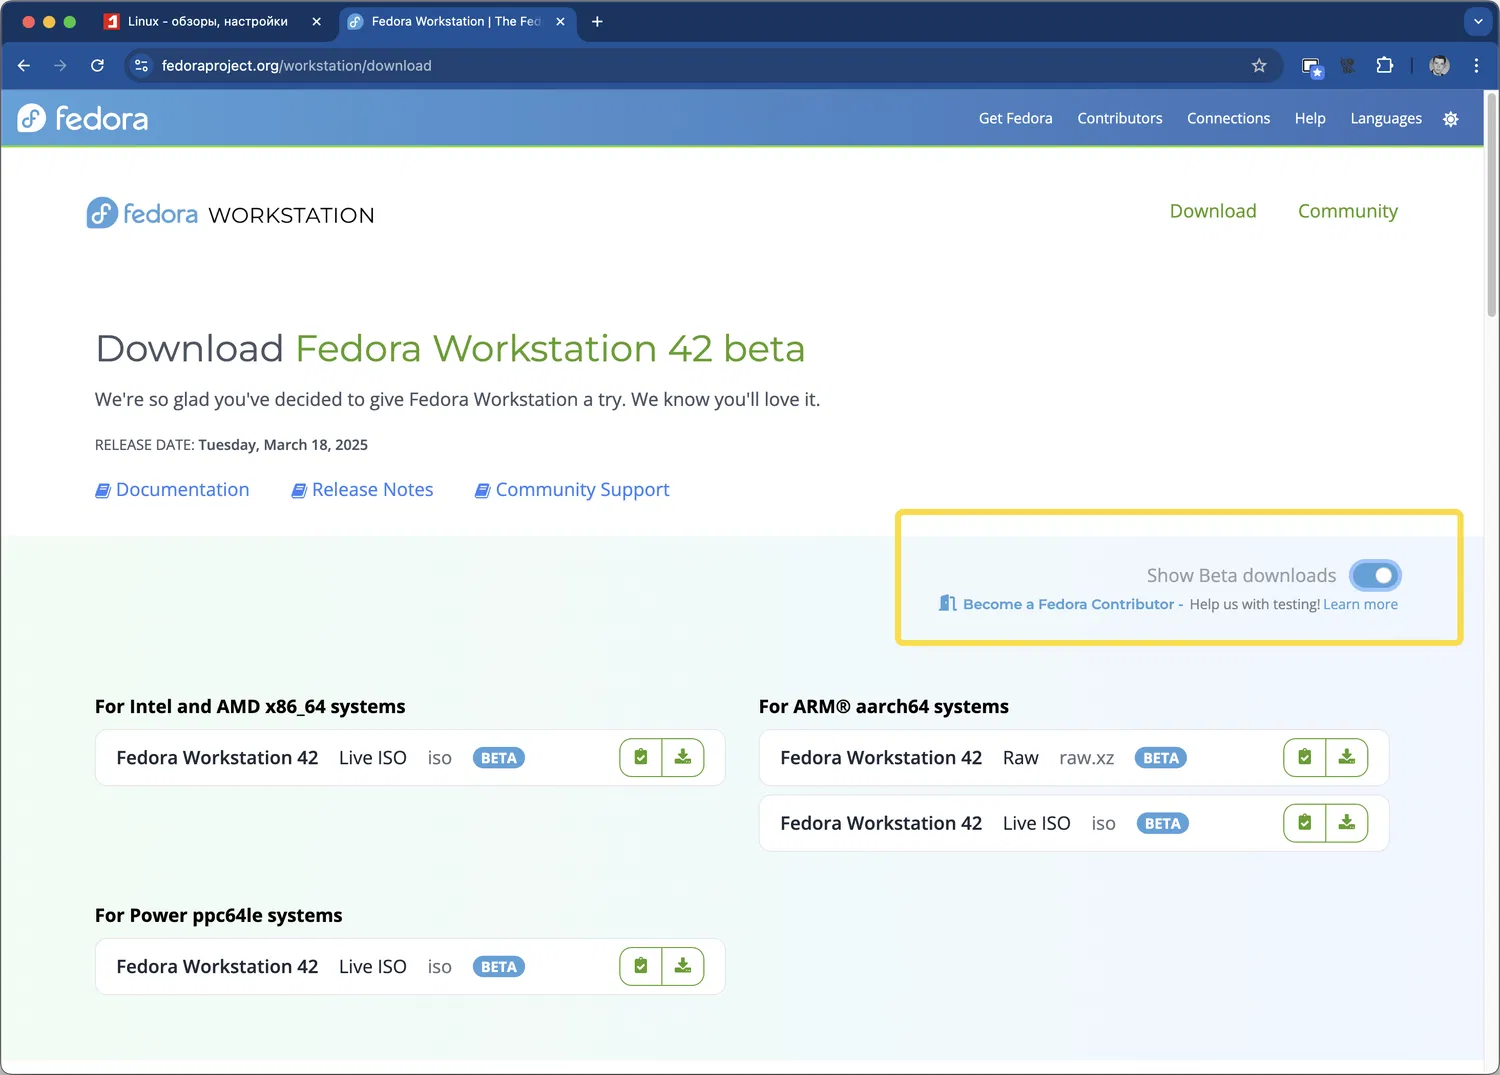The height and width of the screenshot is (1075, 1500).
Task: Open the tab search dropdown arrow
Action: pyautogui.click(x=1477, y=21)
